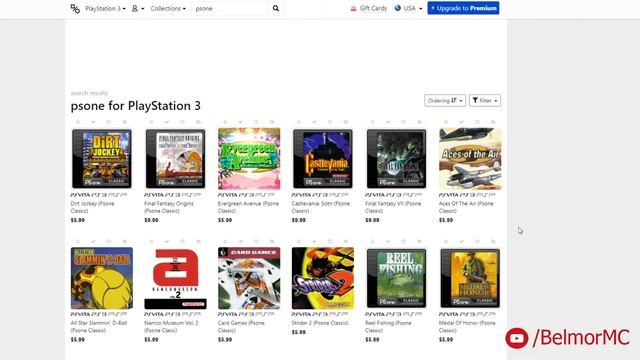
Task: Click Upgrade to Premium button
Action: pyautogui.click(x=463, y=8)
